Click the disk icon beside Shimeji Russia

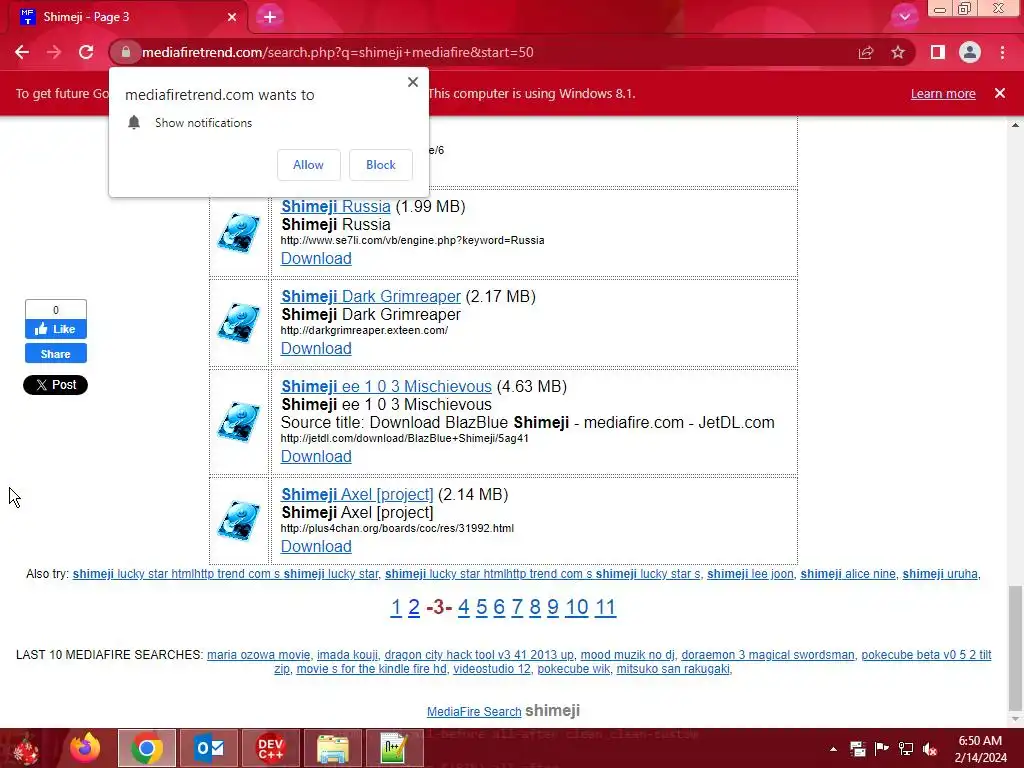(x=239, y=232)
